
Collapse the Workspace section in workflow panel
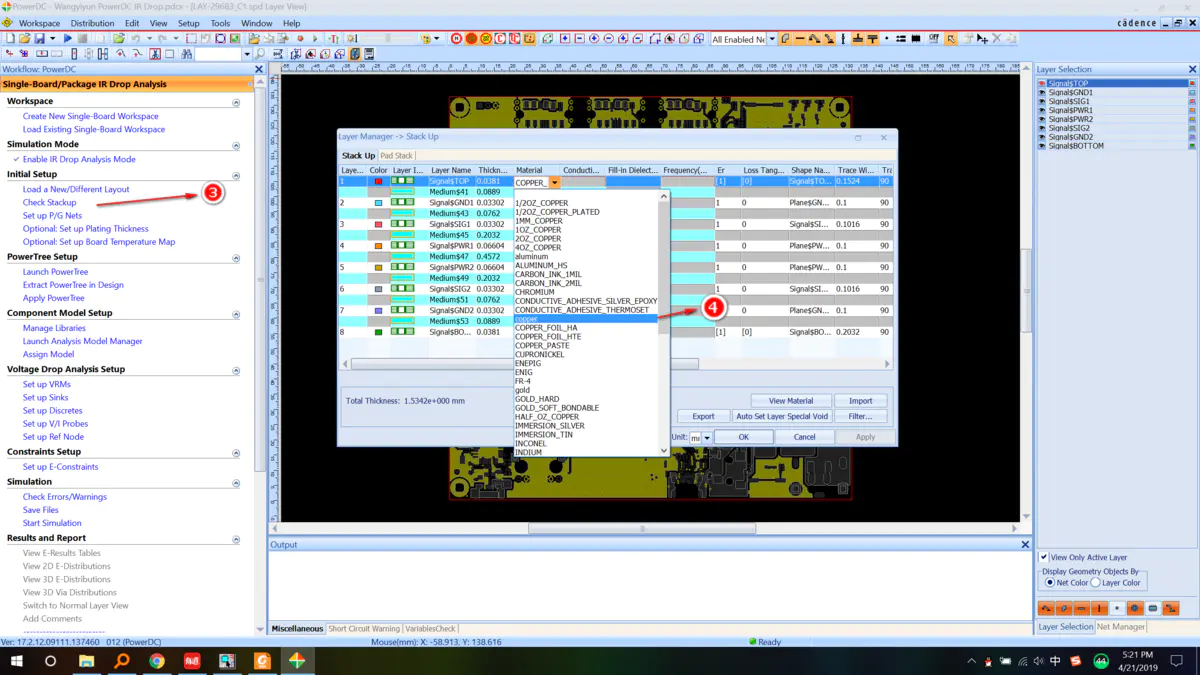point(236,102)
